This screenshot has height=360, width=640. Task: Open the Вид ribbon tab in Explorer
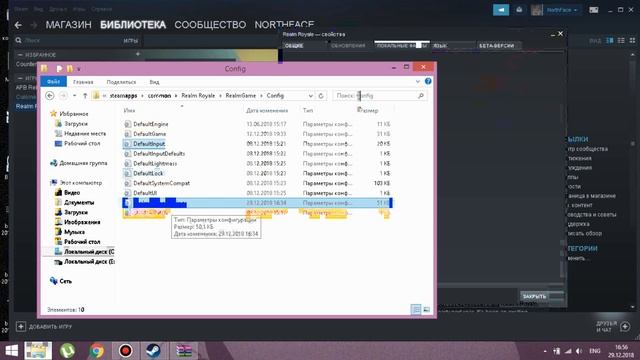point(154,82)
